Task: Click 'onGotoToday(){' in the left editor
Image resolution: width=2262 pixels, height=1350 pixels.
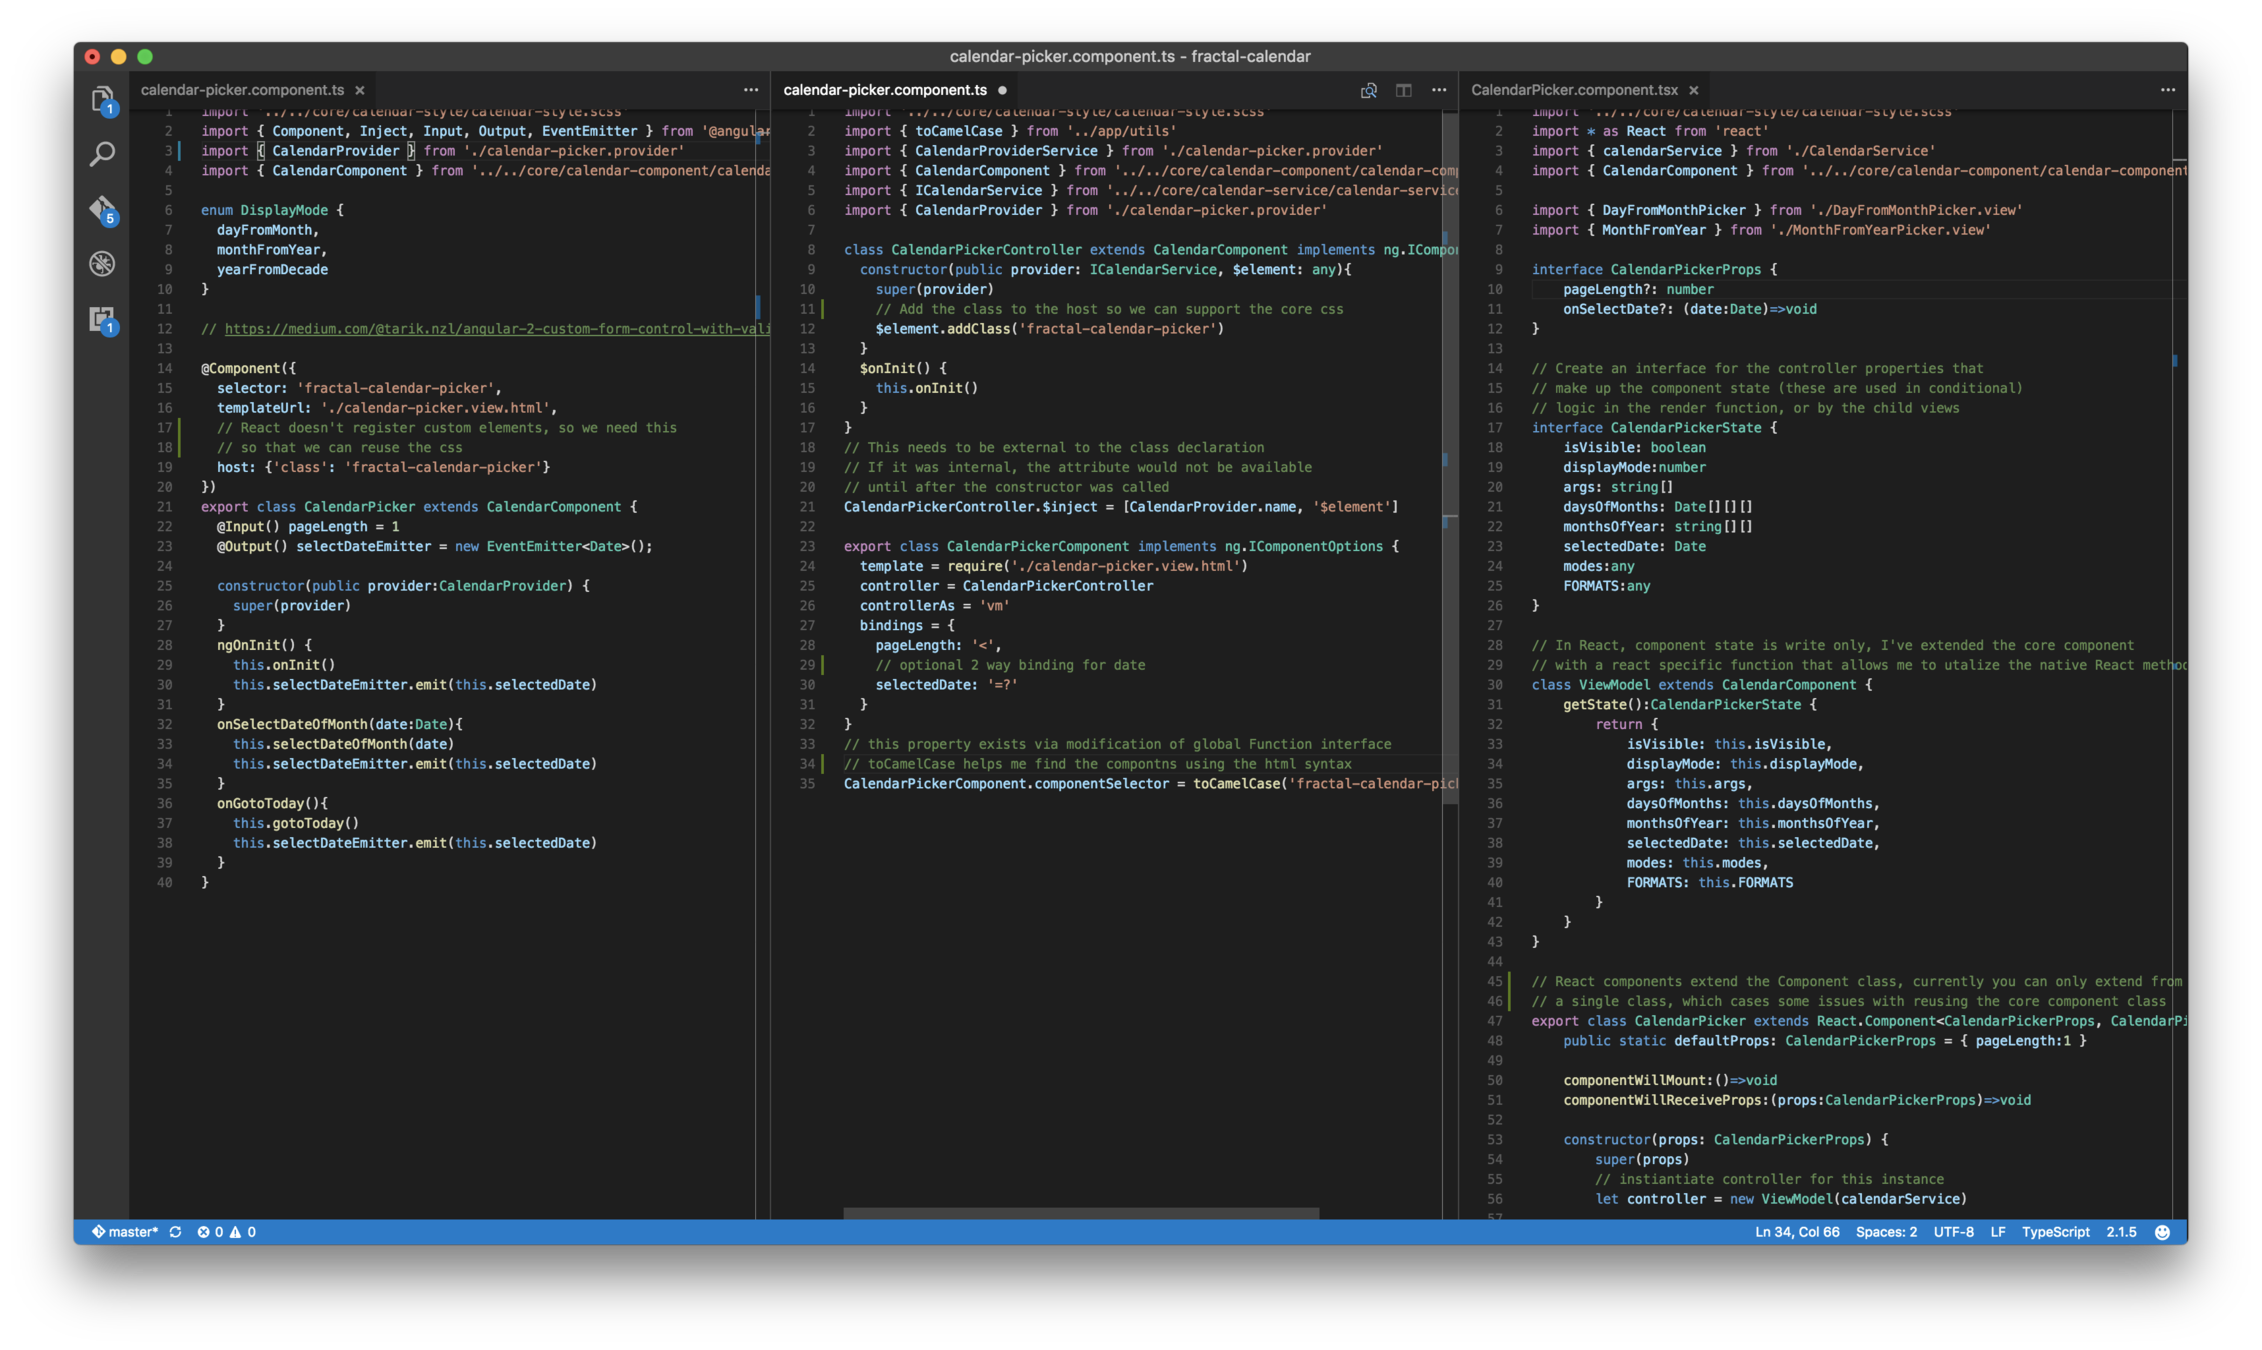Action: 272,803
